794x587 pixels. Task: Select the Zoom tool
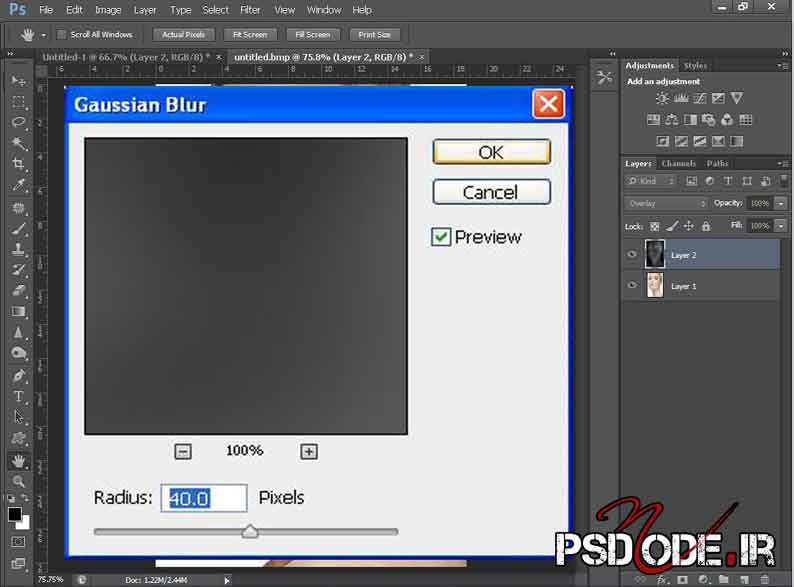[19, 481]
